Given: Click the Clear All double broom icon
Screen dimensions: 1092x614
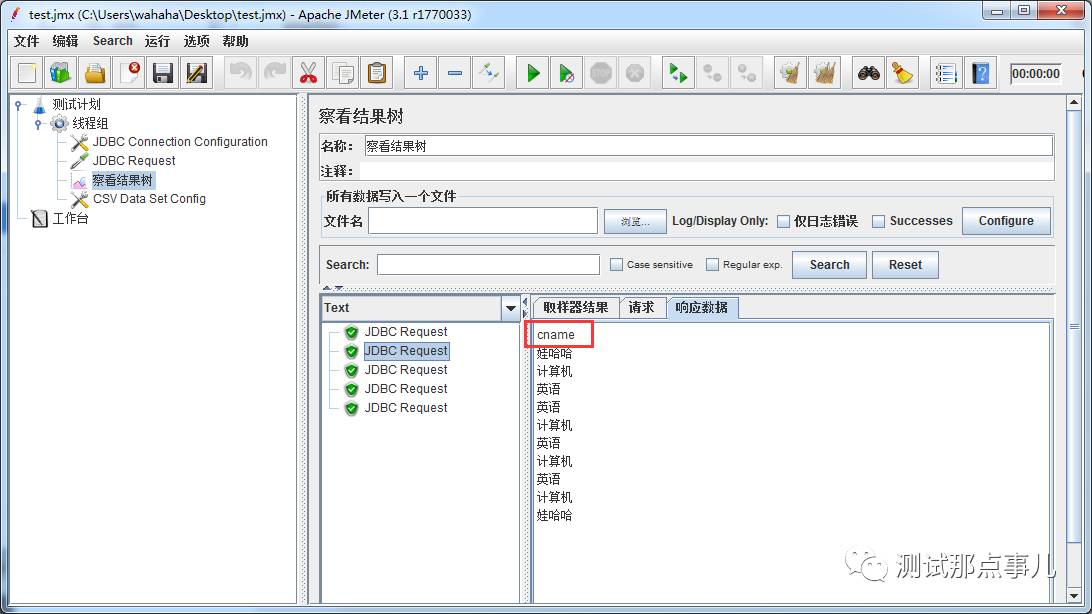Looking at the screenshot, I should (824, 73).
